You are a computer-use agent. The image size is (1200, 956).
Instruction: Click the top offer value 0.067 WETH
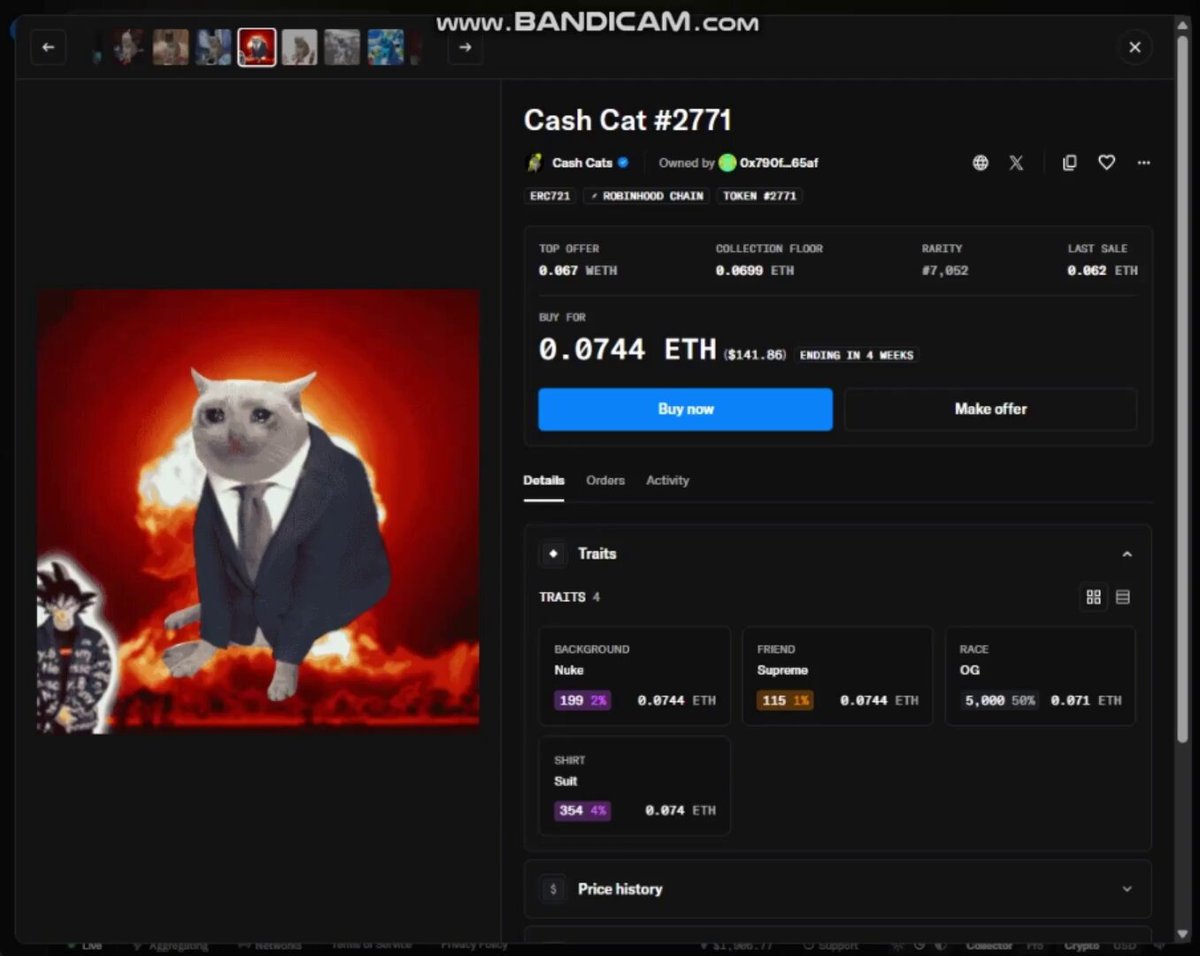pos(578,271)
